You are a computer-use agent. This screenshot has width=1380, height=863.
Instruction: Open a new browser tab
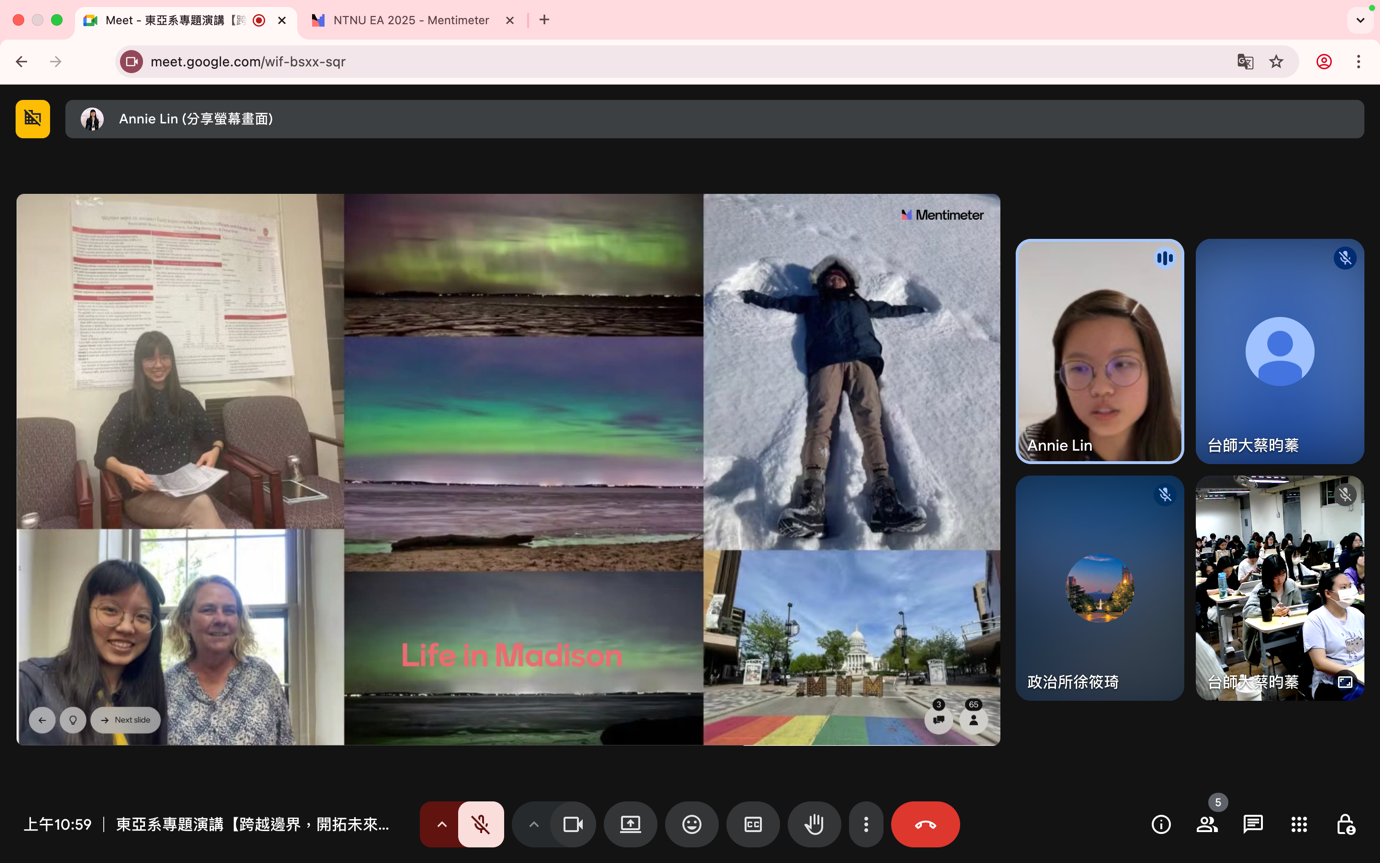[x=544, y=20]
